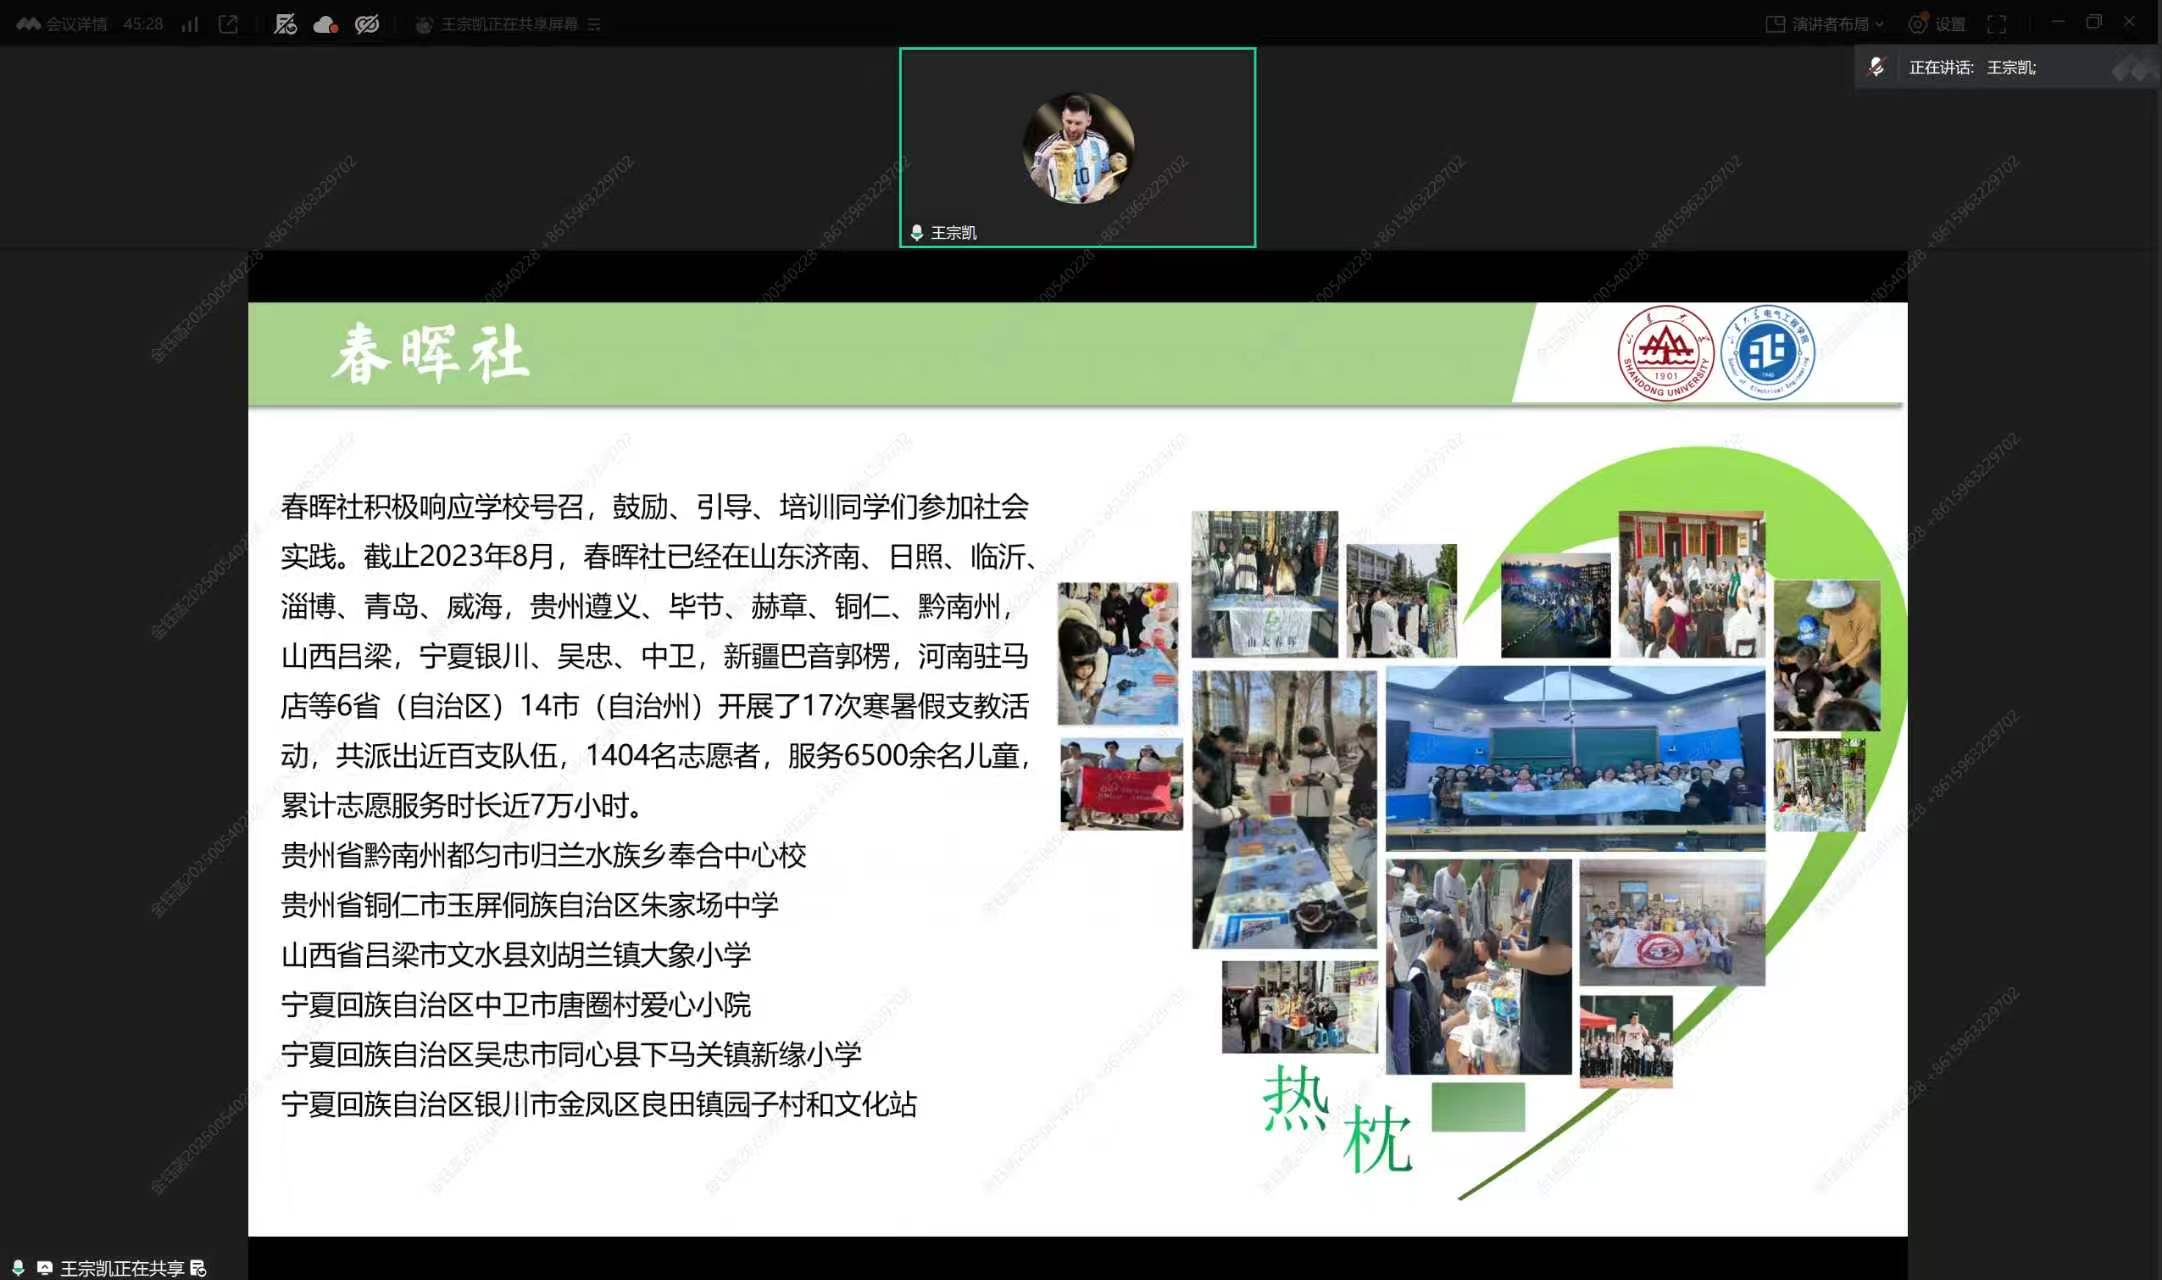Restore the meeting window size
The height and width of the screenshot is (1280, 2162).
2094,22
